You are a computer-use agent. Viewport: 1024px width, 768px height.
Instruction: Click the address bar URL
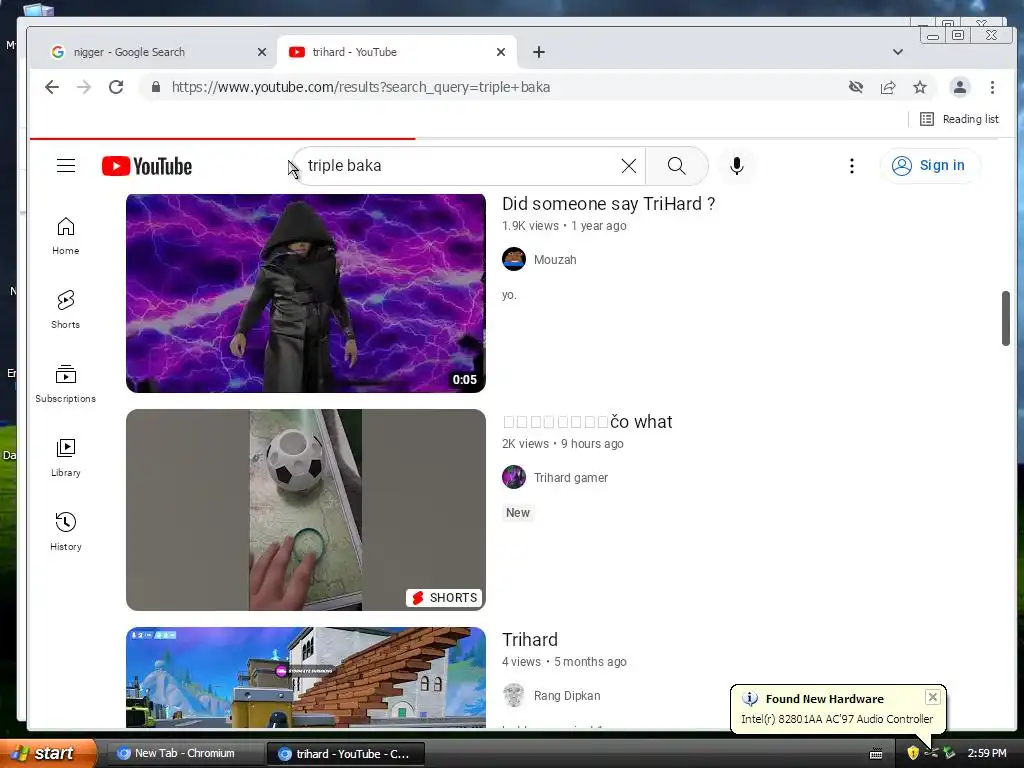[x=360, y=87]
